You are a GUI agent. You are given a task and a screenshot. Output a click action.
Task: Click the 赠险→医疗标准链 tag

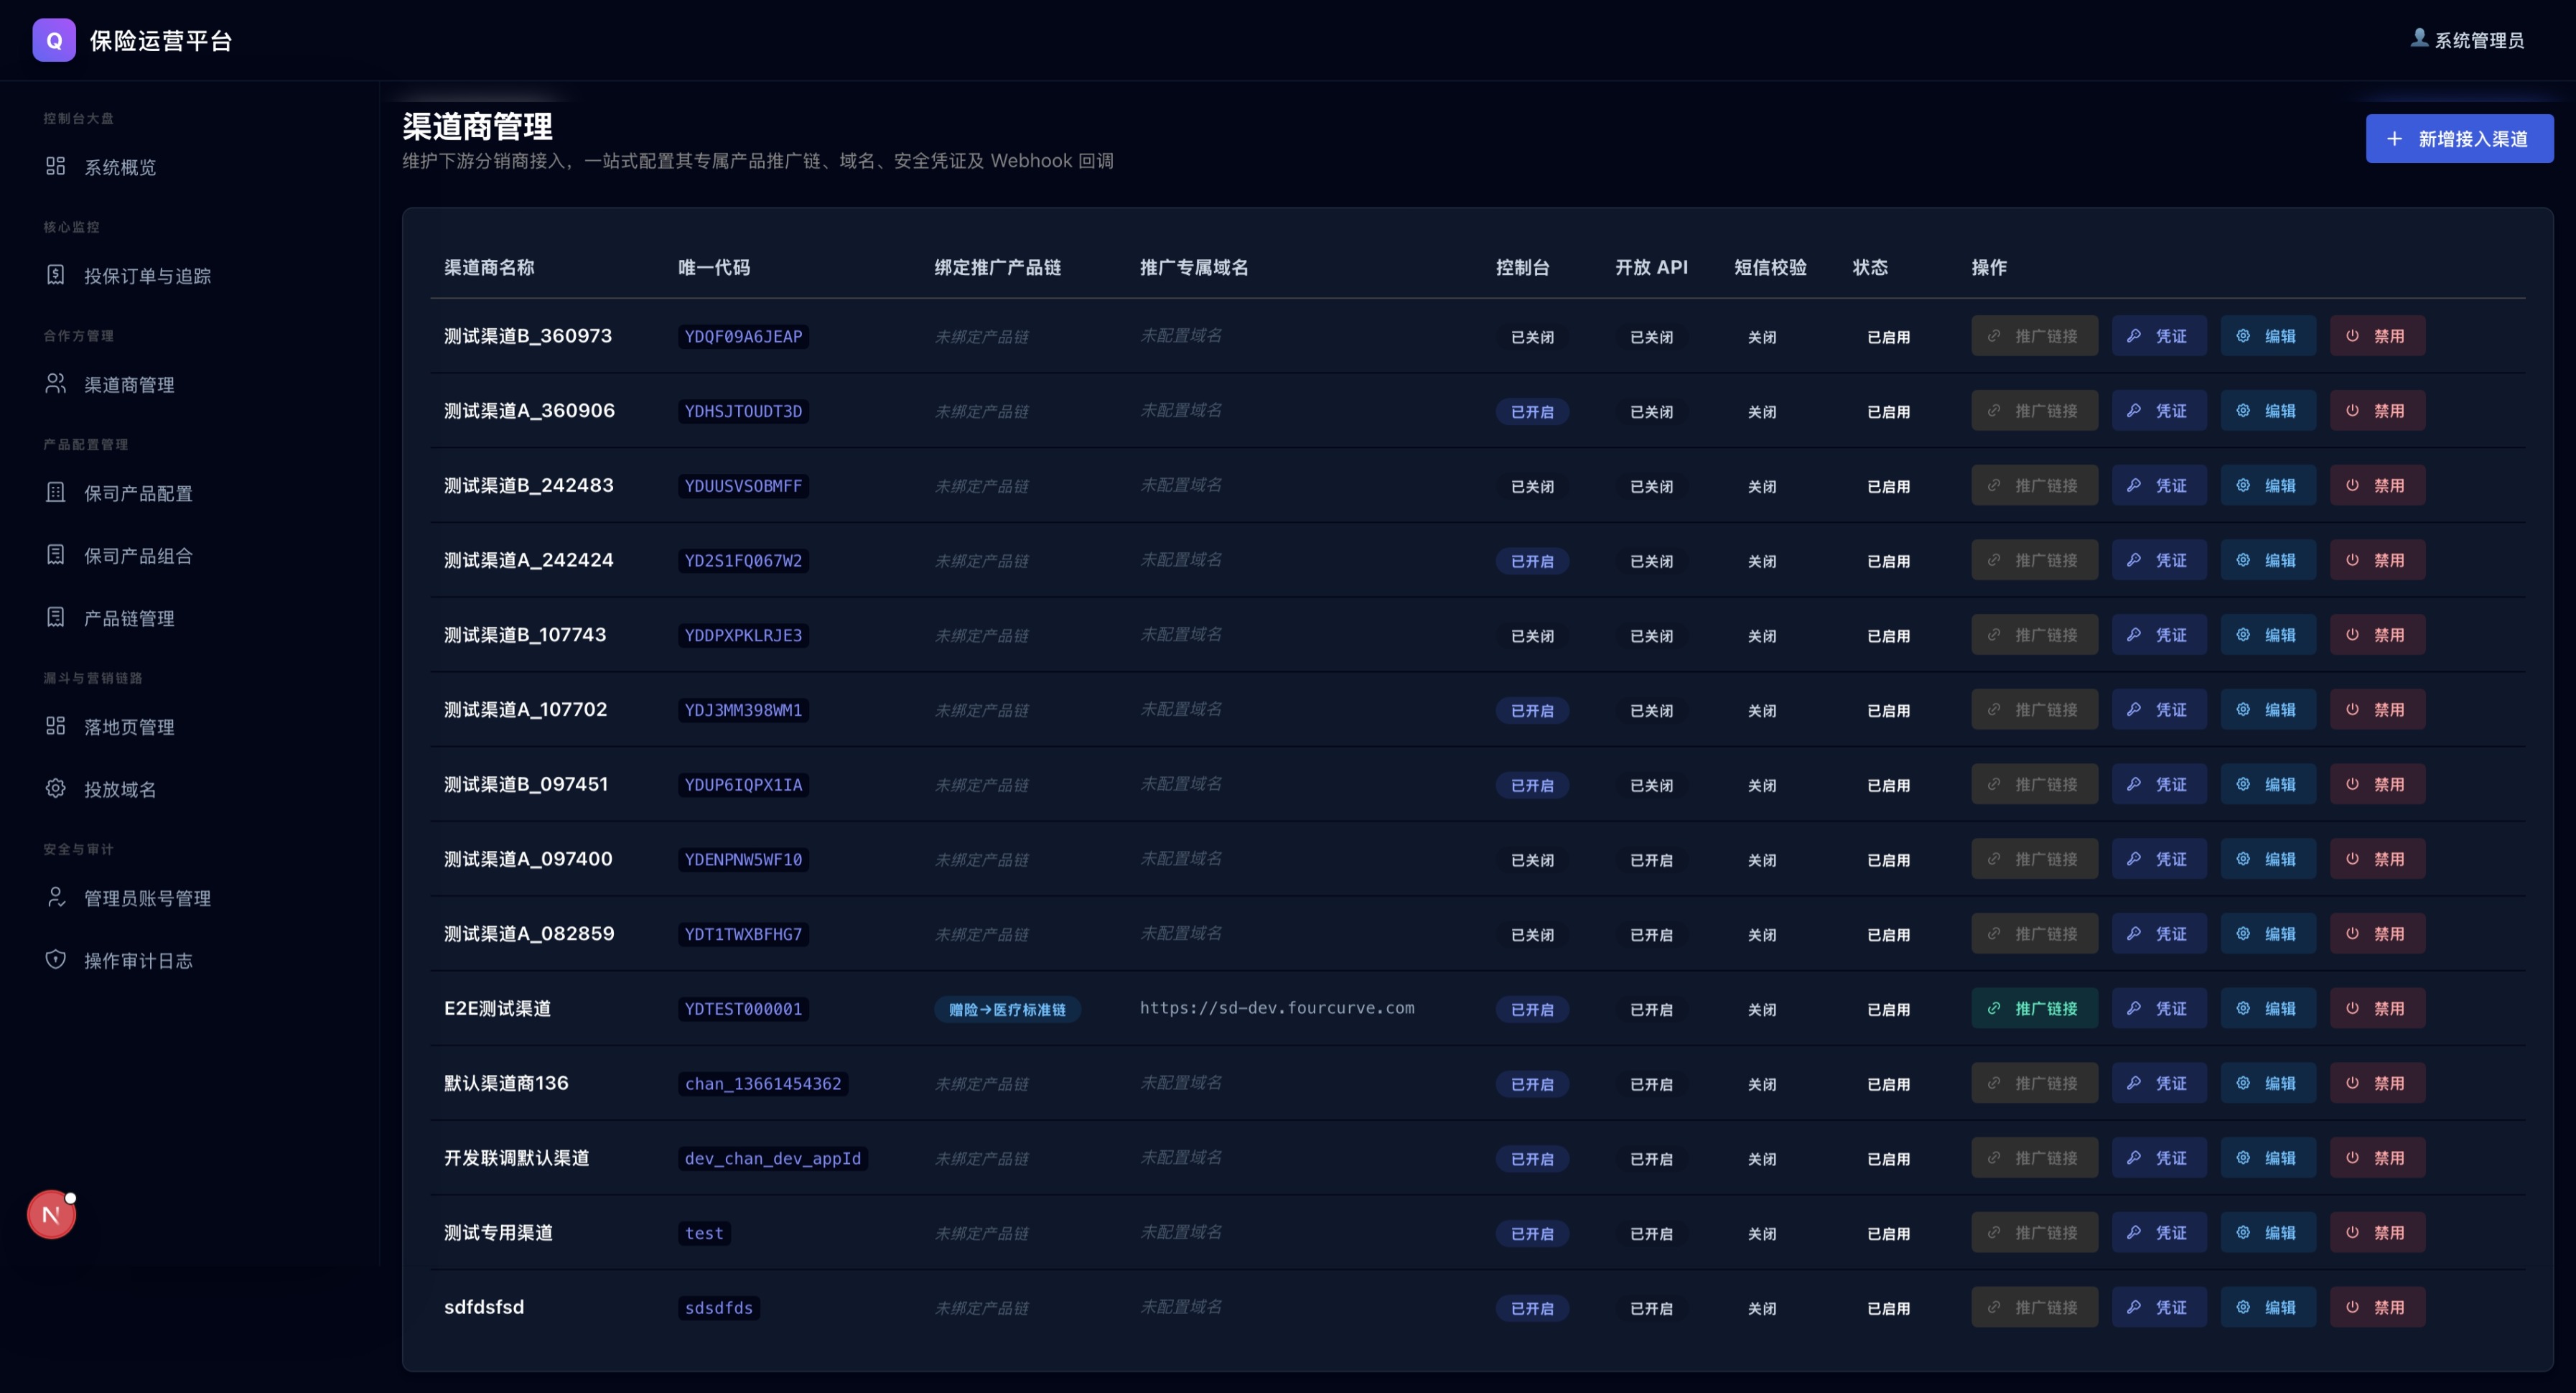coord(1007,1010)
